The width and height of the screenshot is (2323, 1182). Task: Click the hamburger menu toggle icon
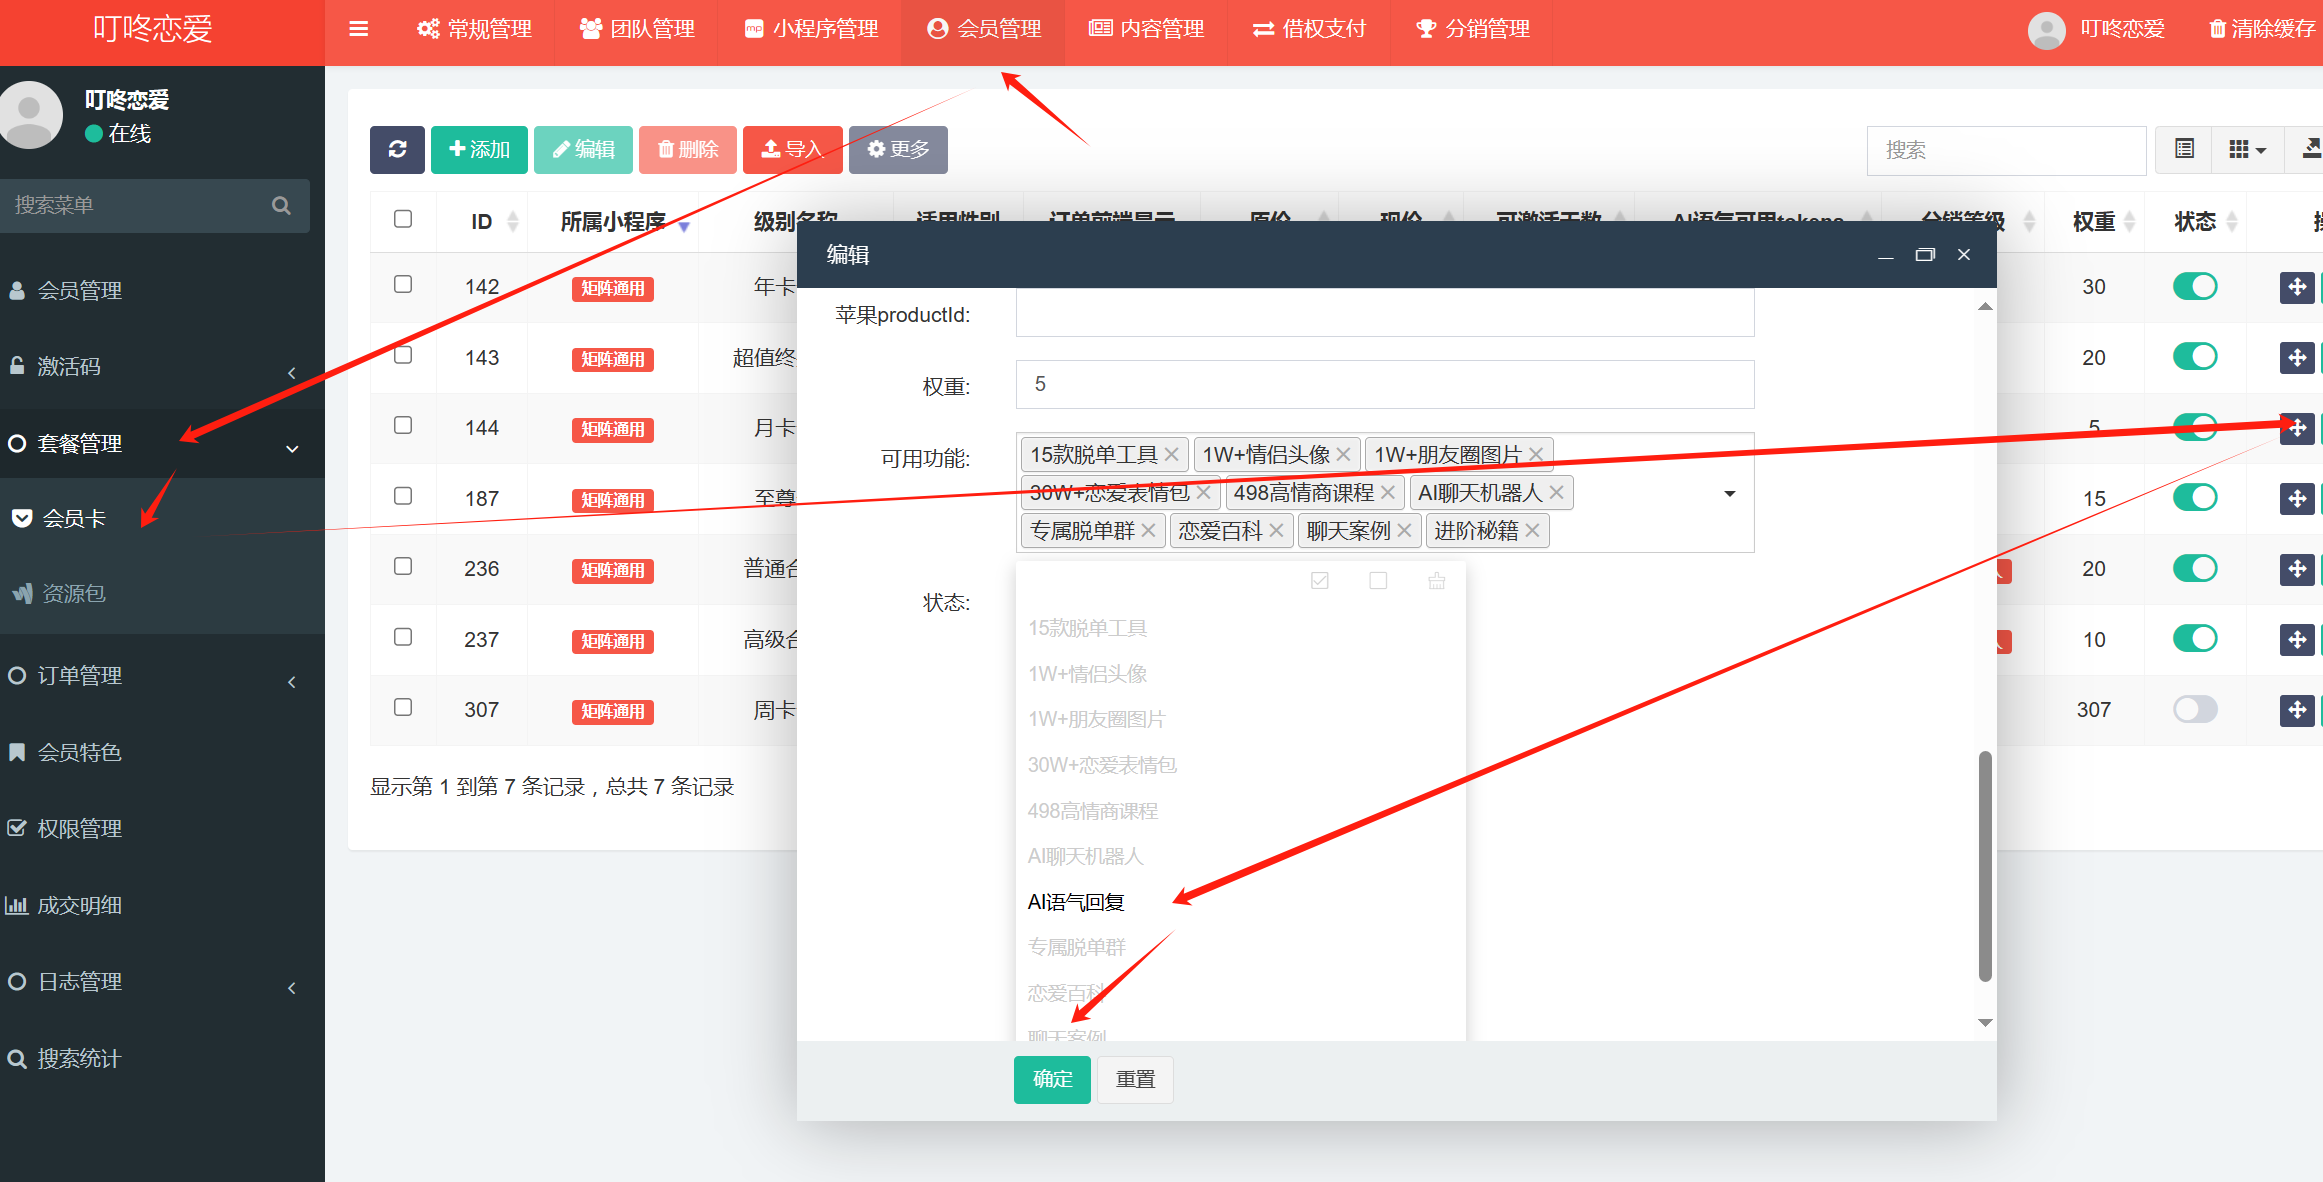[359, 29]
